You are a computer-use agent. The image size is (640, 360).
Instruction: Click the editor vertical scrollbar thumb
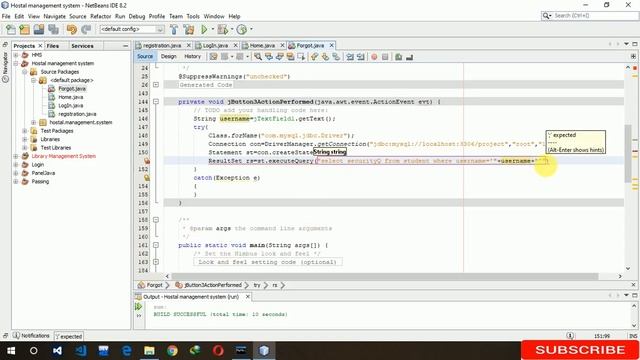[628, 153]
